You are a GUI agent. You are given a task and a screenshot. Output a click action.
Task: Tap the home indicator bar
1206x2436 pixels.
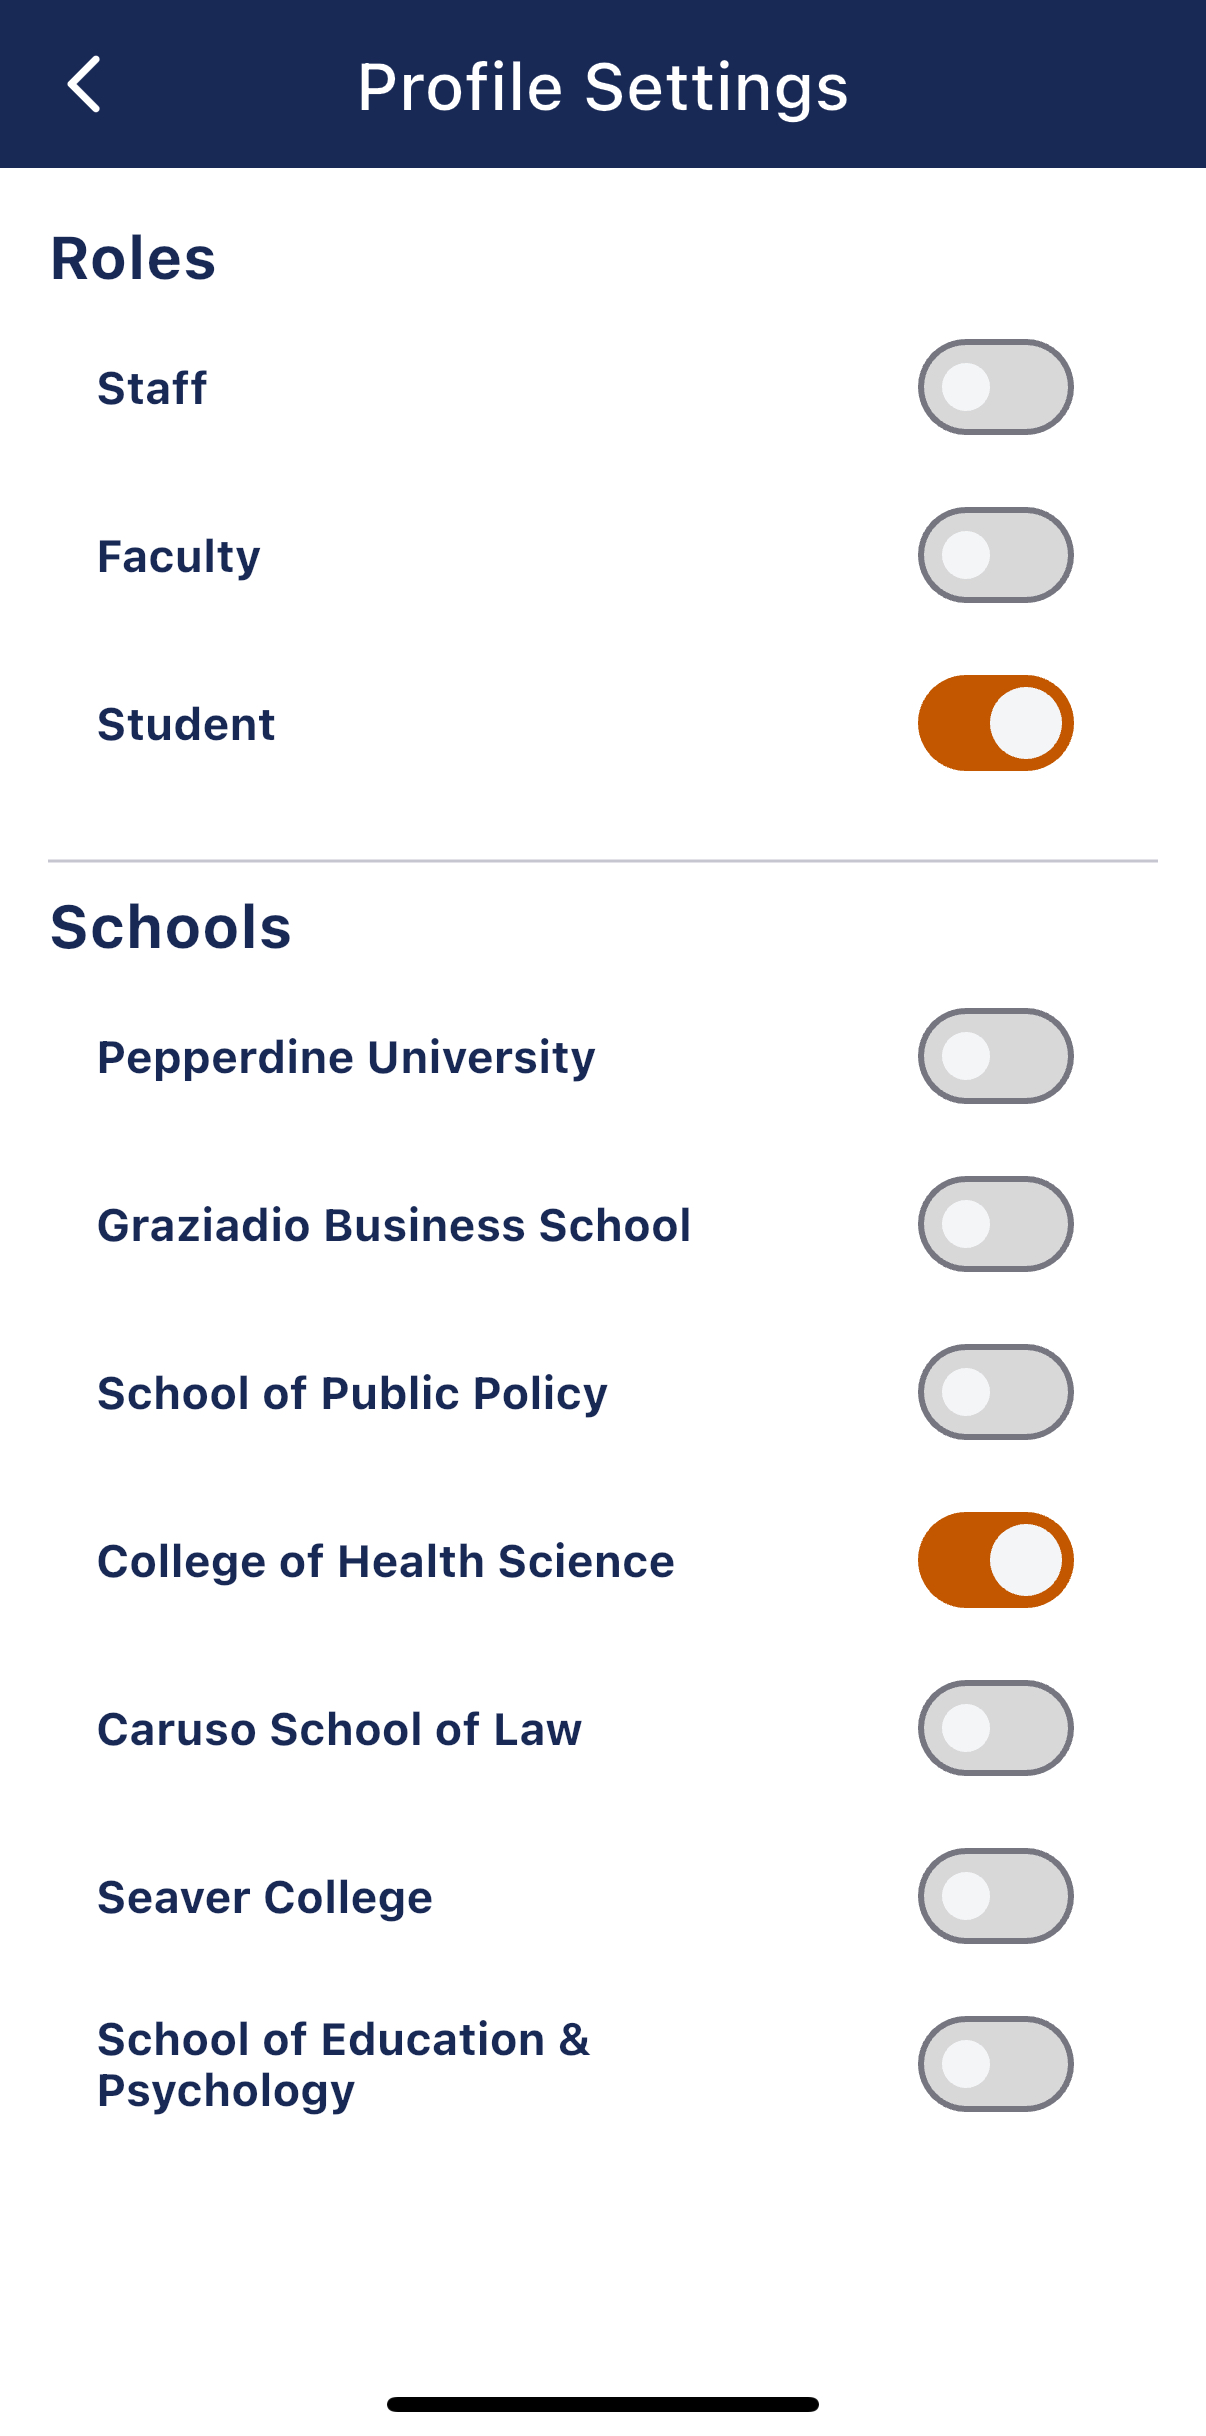pyautogui.click(x=603, y=2404)
